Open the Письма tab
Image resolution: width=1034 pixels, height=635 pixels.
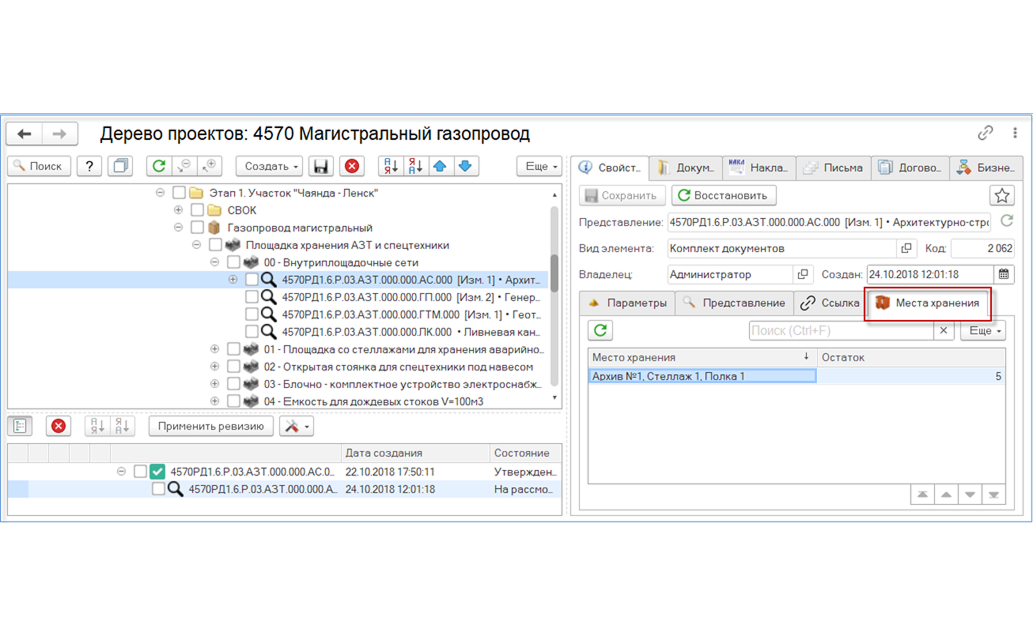[x=834, y=168]
